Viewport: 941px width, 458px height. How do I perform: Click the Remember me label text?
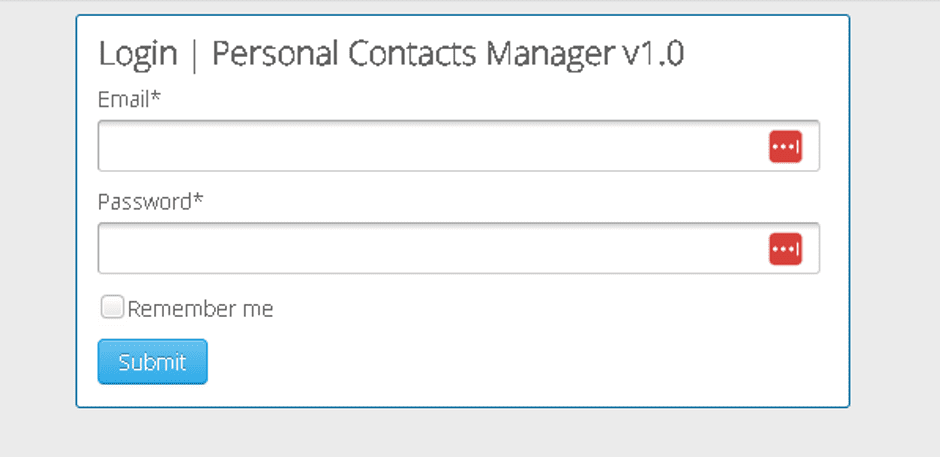tap(200, 309)
